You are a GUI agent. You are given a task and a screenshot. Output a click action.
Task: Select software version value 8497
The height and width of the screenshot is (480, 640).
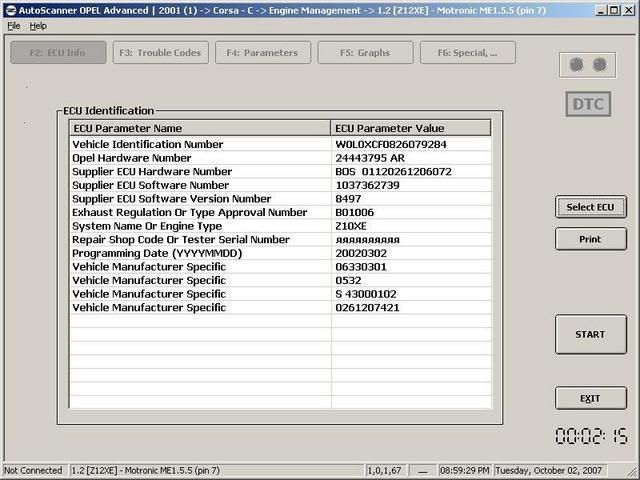pos(348,199)
